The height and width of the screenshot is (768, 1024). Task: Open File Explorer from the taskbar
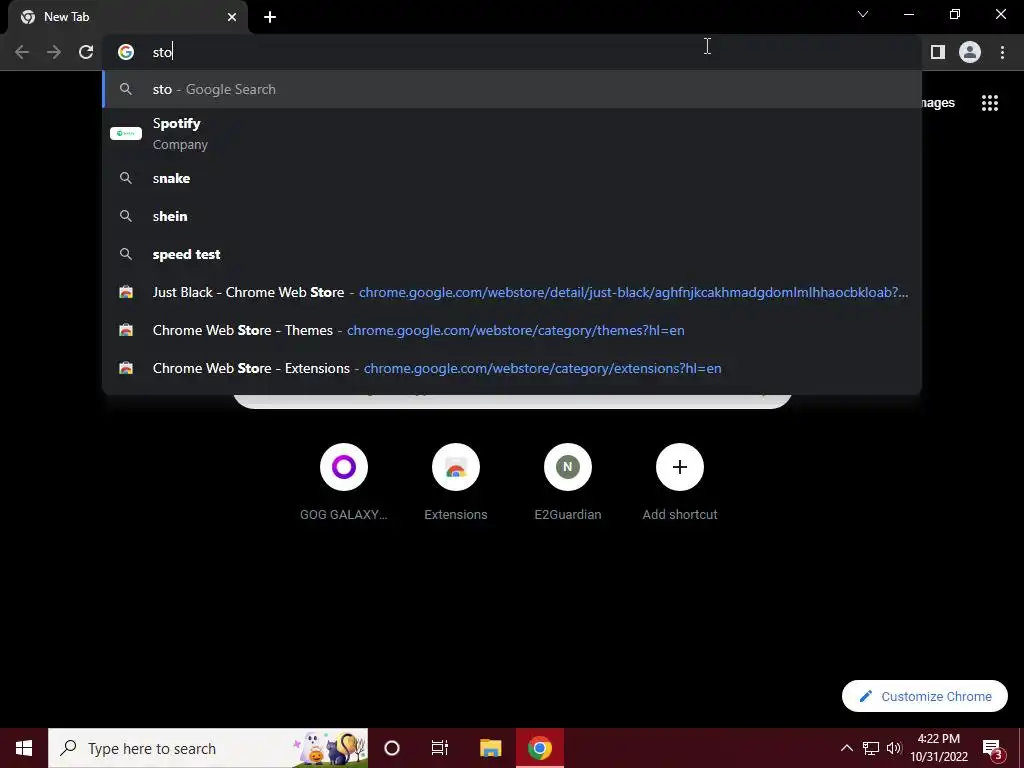[x=490, y=748]
